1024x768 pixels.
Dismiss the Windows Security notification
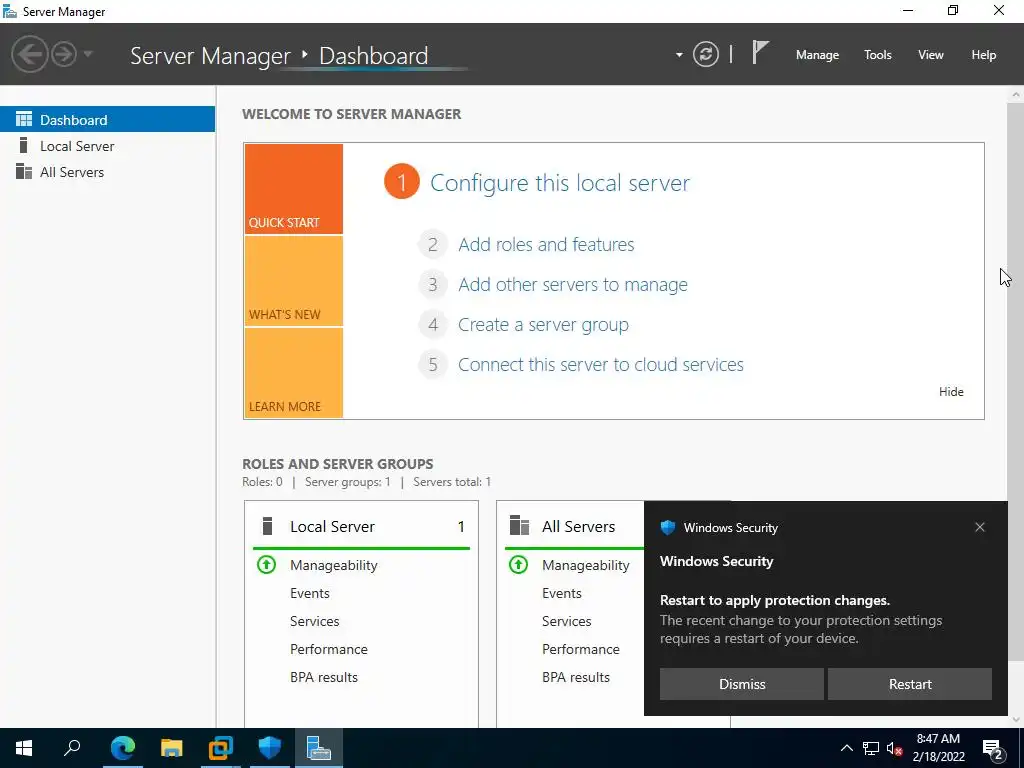pyautogui.click(x=742, y=684)
